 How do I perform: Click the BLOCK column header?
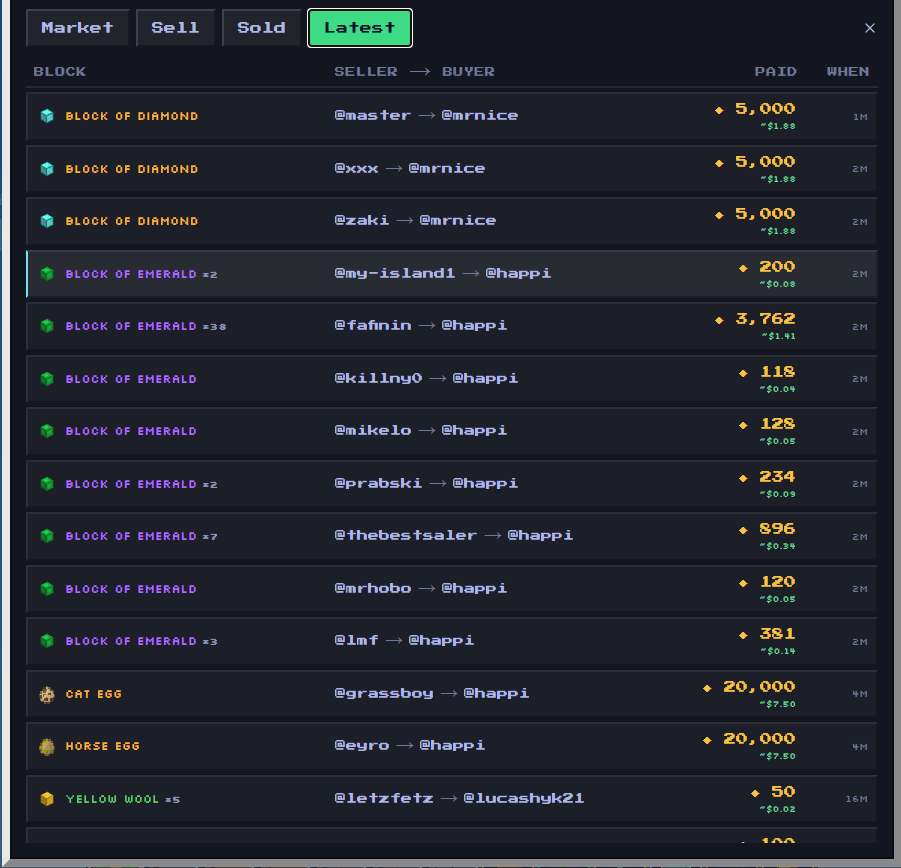60,72
